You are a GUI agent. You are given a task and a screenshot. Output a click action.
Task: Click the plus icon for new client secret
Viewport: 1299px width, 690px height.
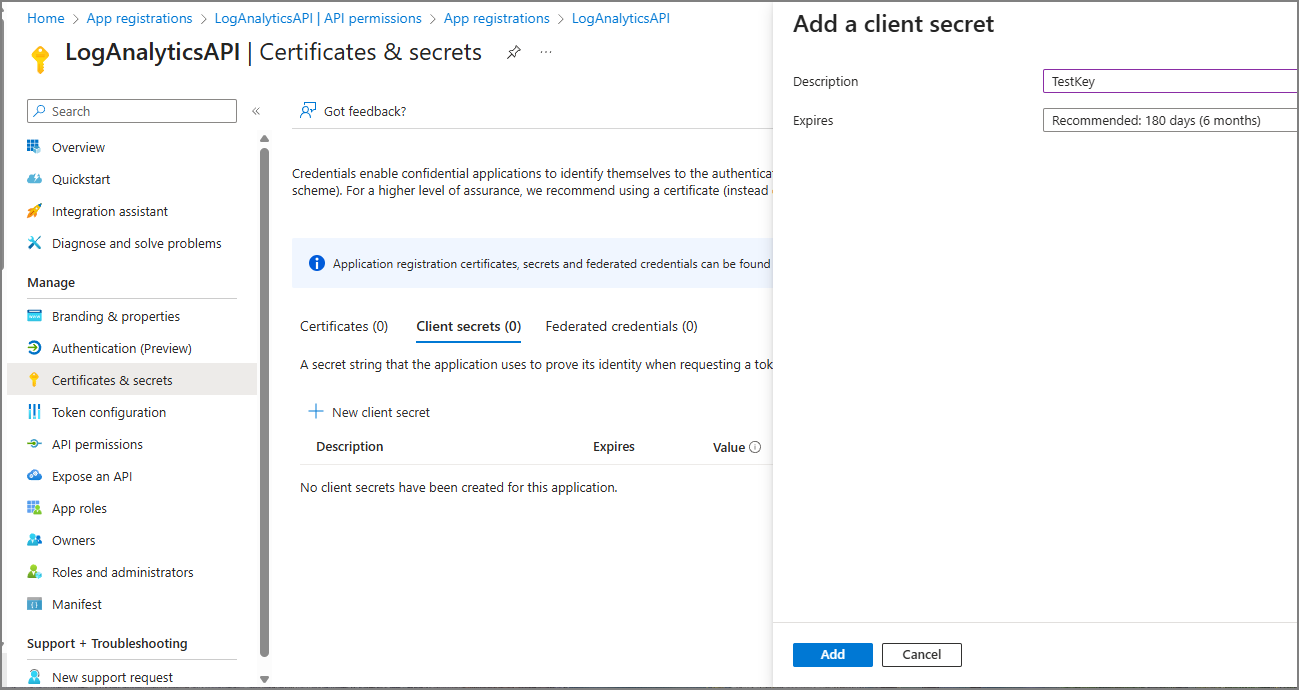coord(316,411)
